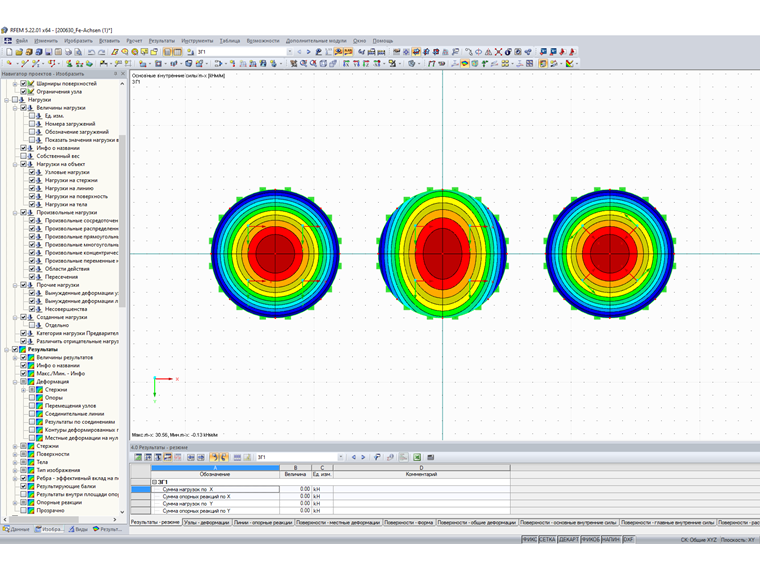Viewport: 760px width, 570px height.
Task: Enable the 'Опоры' deformation checkbox
Action: (32, 397)
